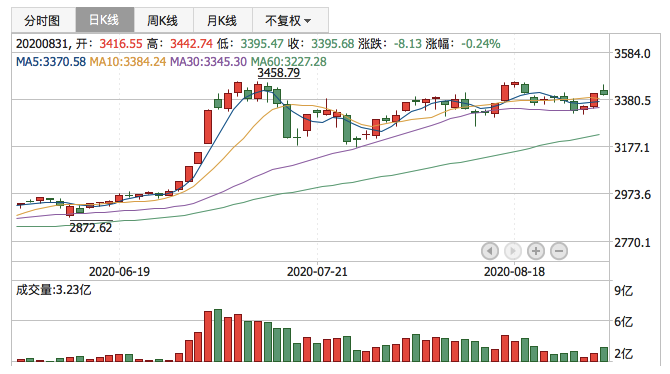Click the MA30 indicator label

209,62
